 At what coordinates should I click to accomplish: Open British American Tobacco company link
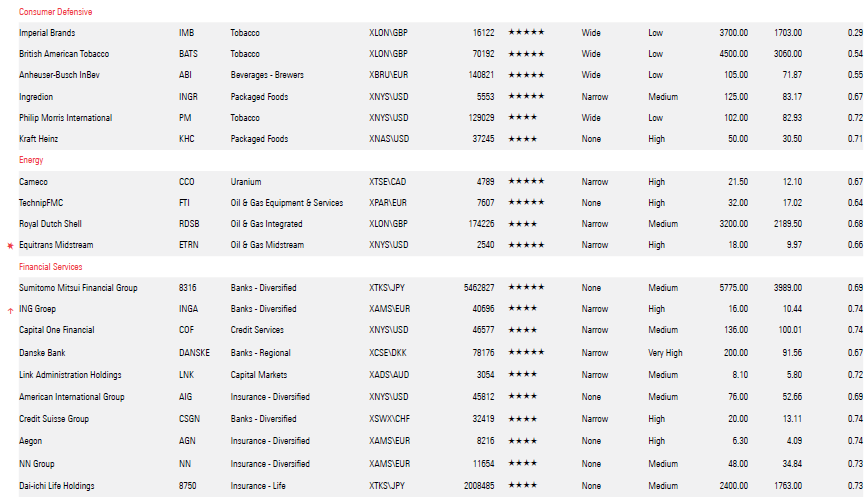tap(64, 54)
